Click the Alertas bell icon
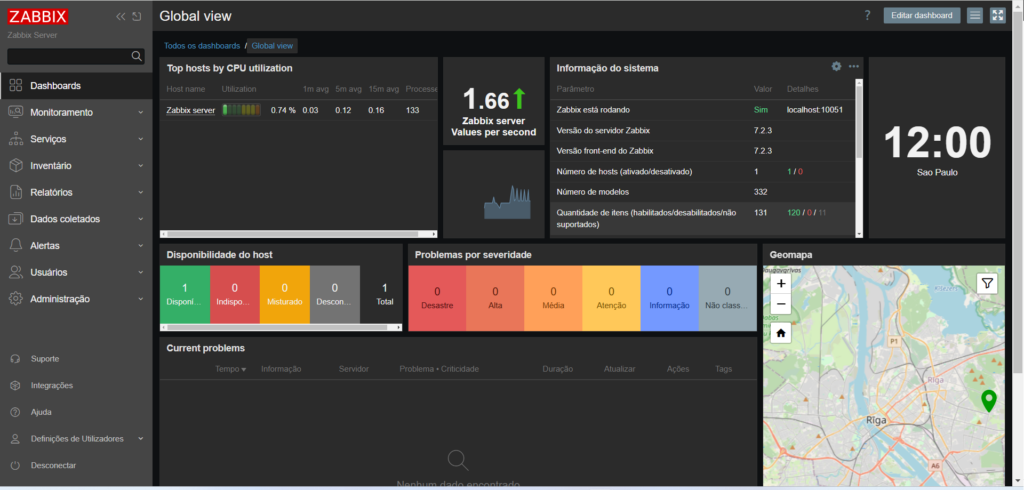Screen dimensions: 1024x490 [16, 246]
